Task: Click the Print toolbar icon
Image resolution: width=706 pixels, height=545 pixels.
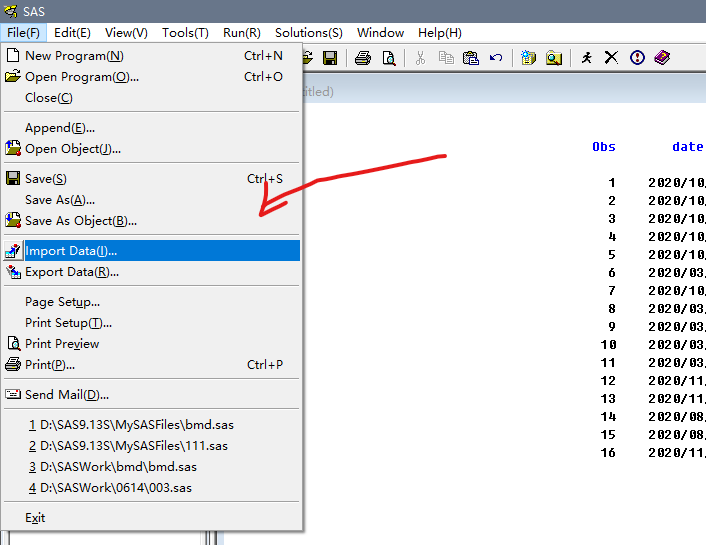Action: click(363, 58)
